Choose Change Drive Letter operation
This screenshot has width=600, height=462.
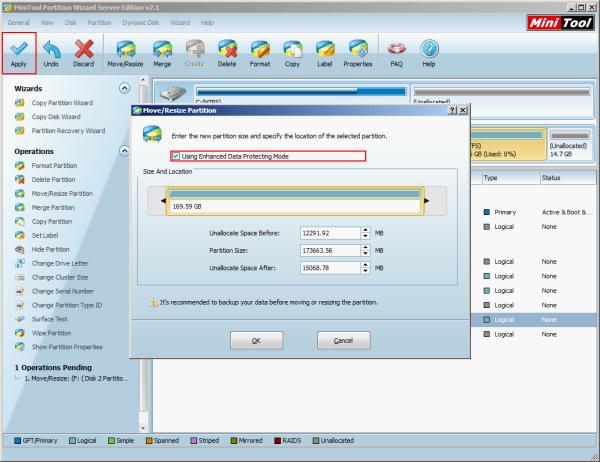(x=60, y=263)
